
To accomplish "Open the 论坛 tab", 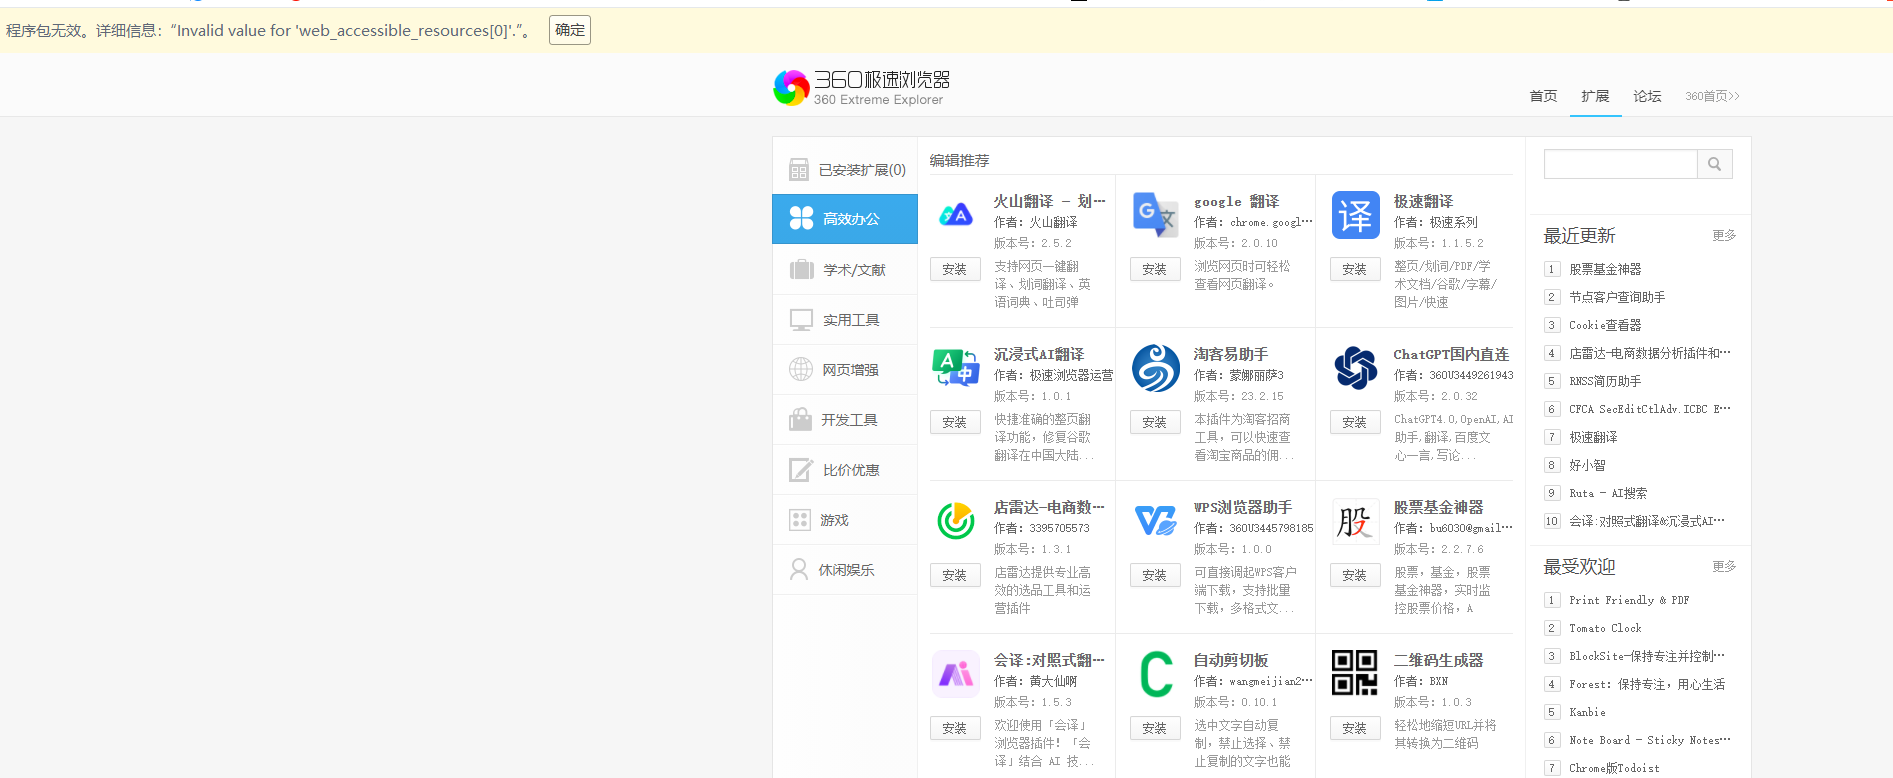I will (1647, 96).
